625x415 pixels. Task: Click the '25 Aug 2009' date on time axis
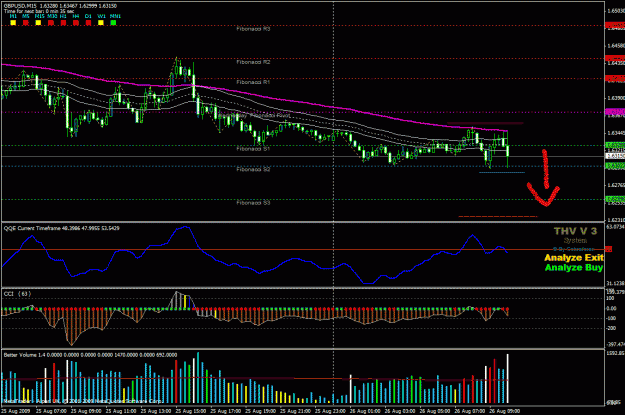[x=16, y=411]
